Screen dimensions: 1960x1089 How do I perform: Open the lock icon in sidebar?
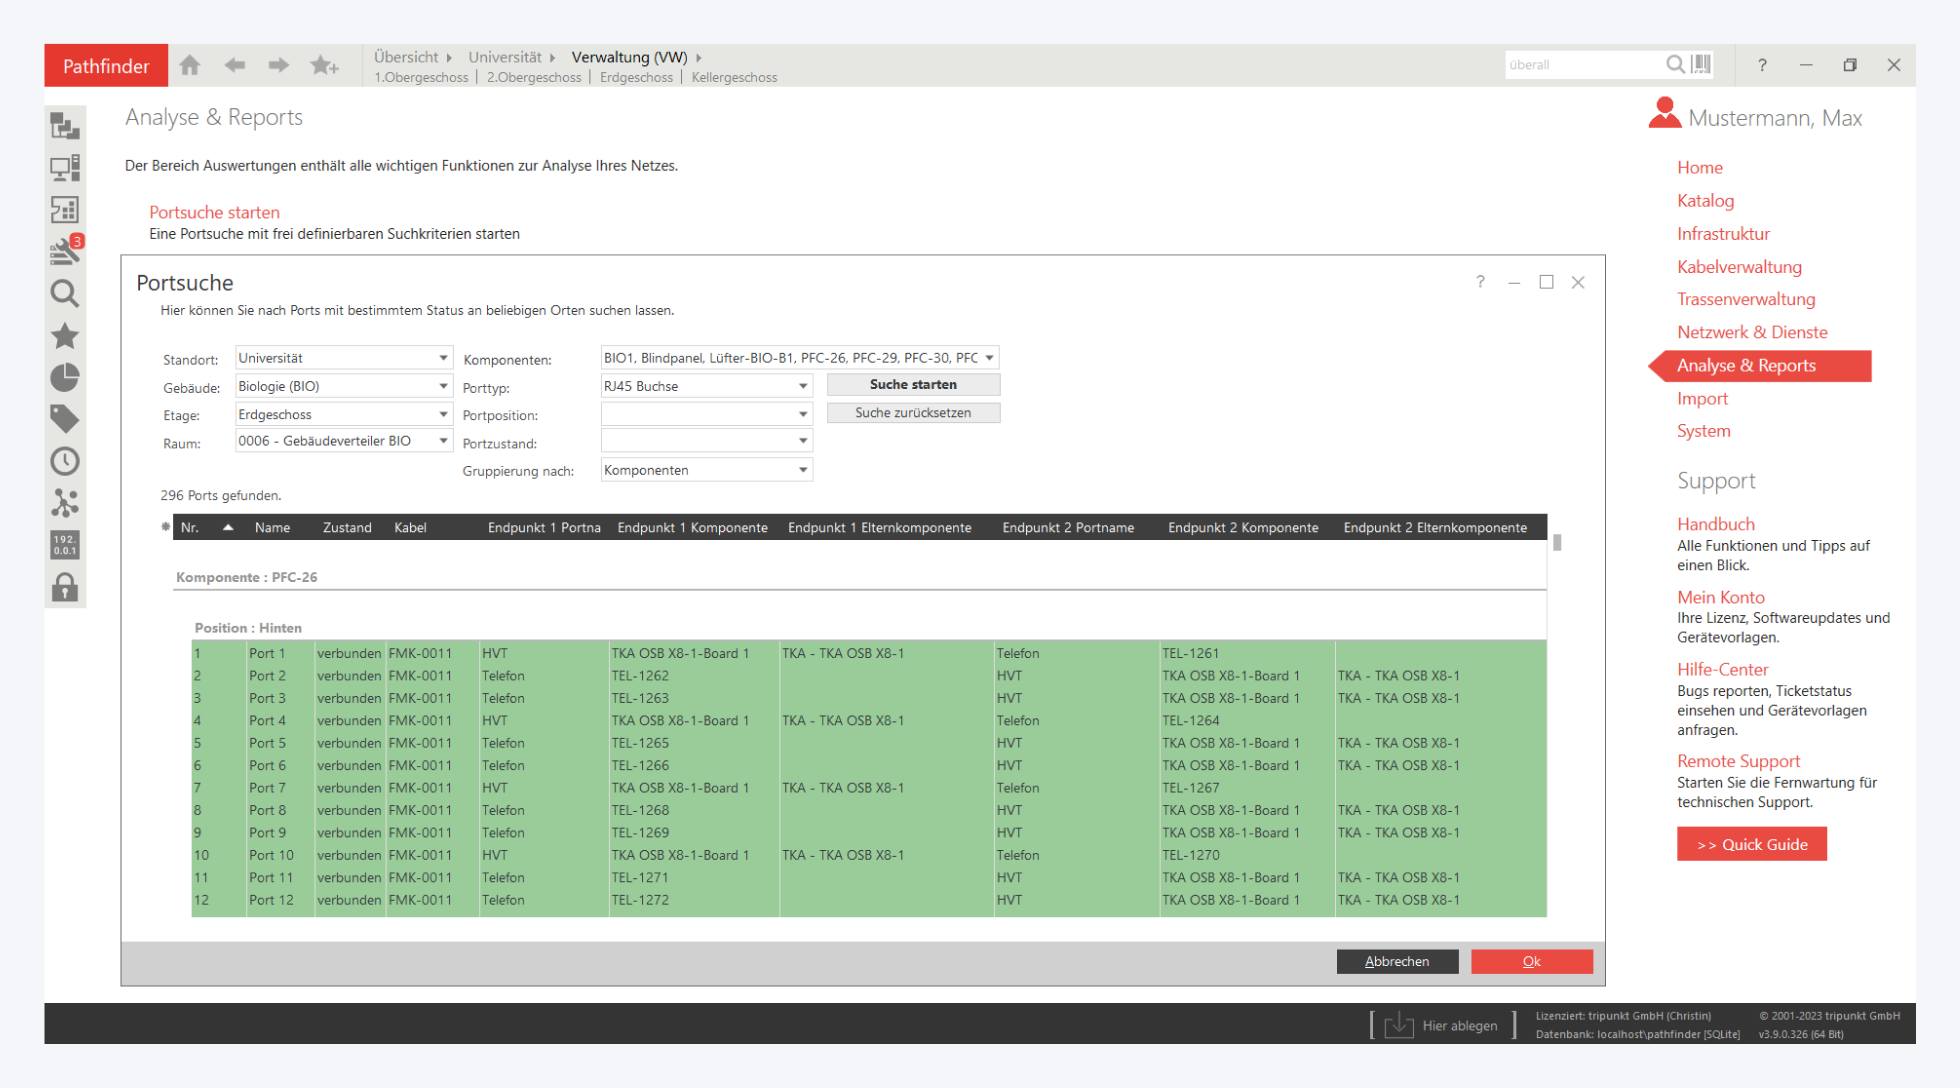click(65, 587)
